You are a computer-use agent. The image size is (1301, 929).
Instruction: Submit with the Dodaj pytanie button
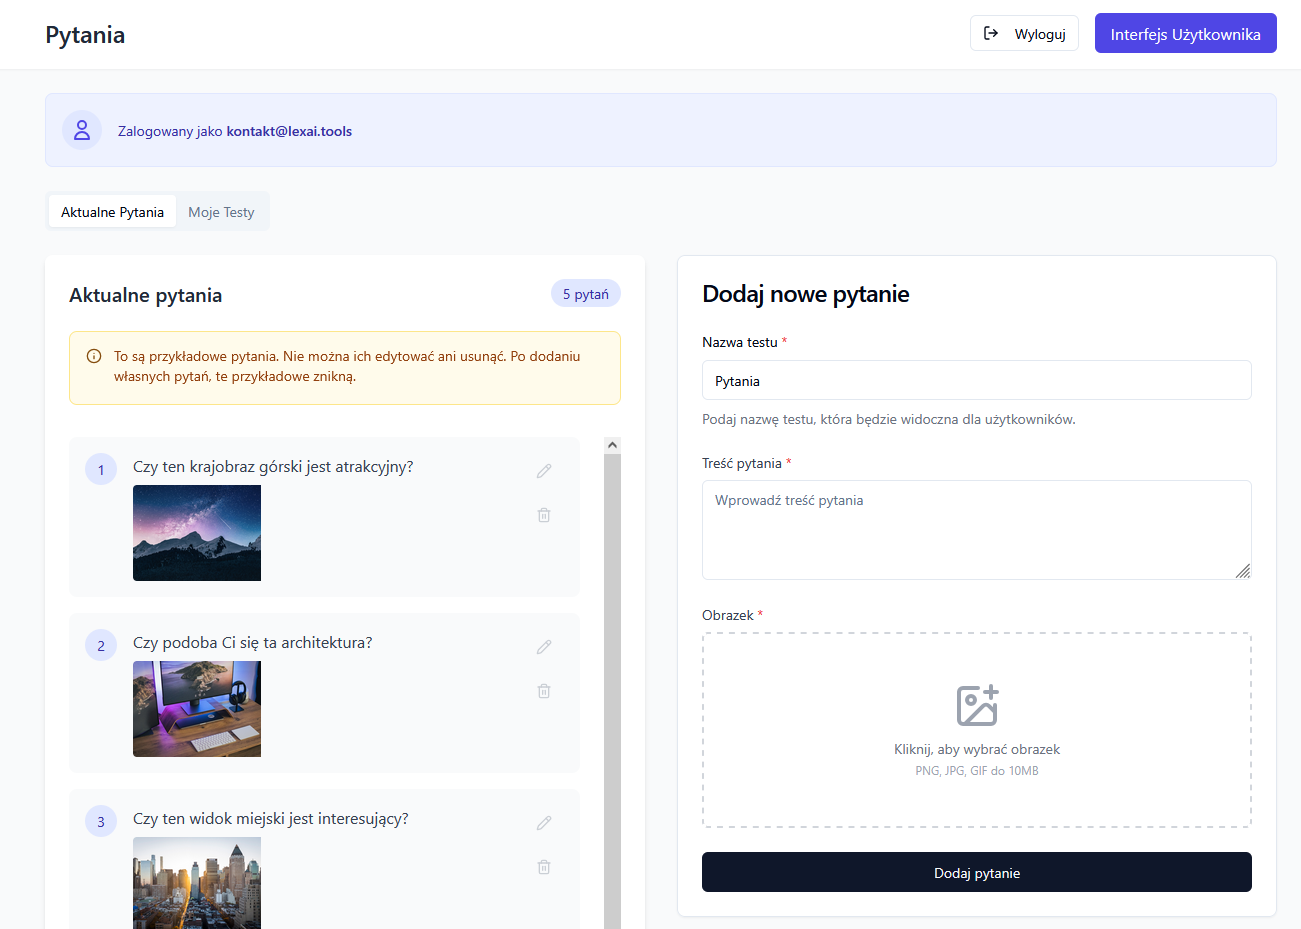coord(976,873)
